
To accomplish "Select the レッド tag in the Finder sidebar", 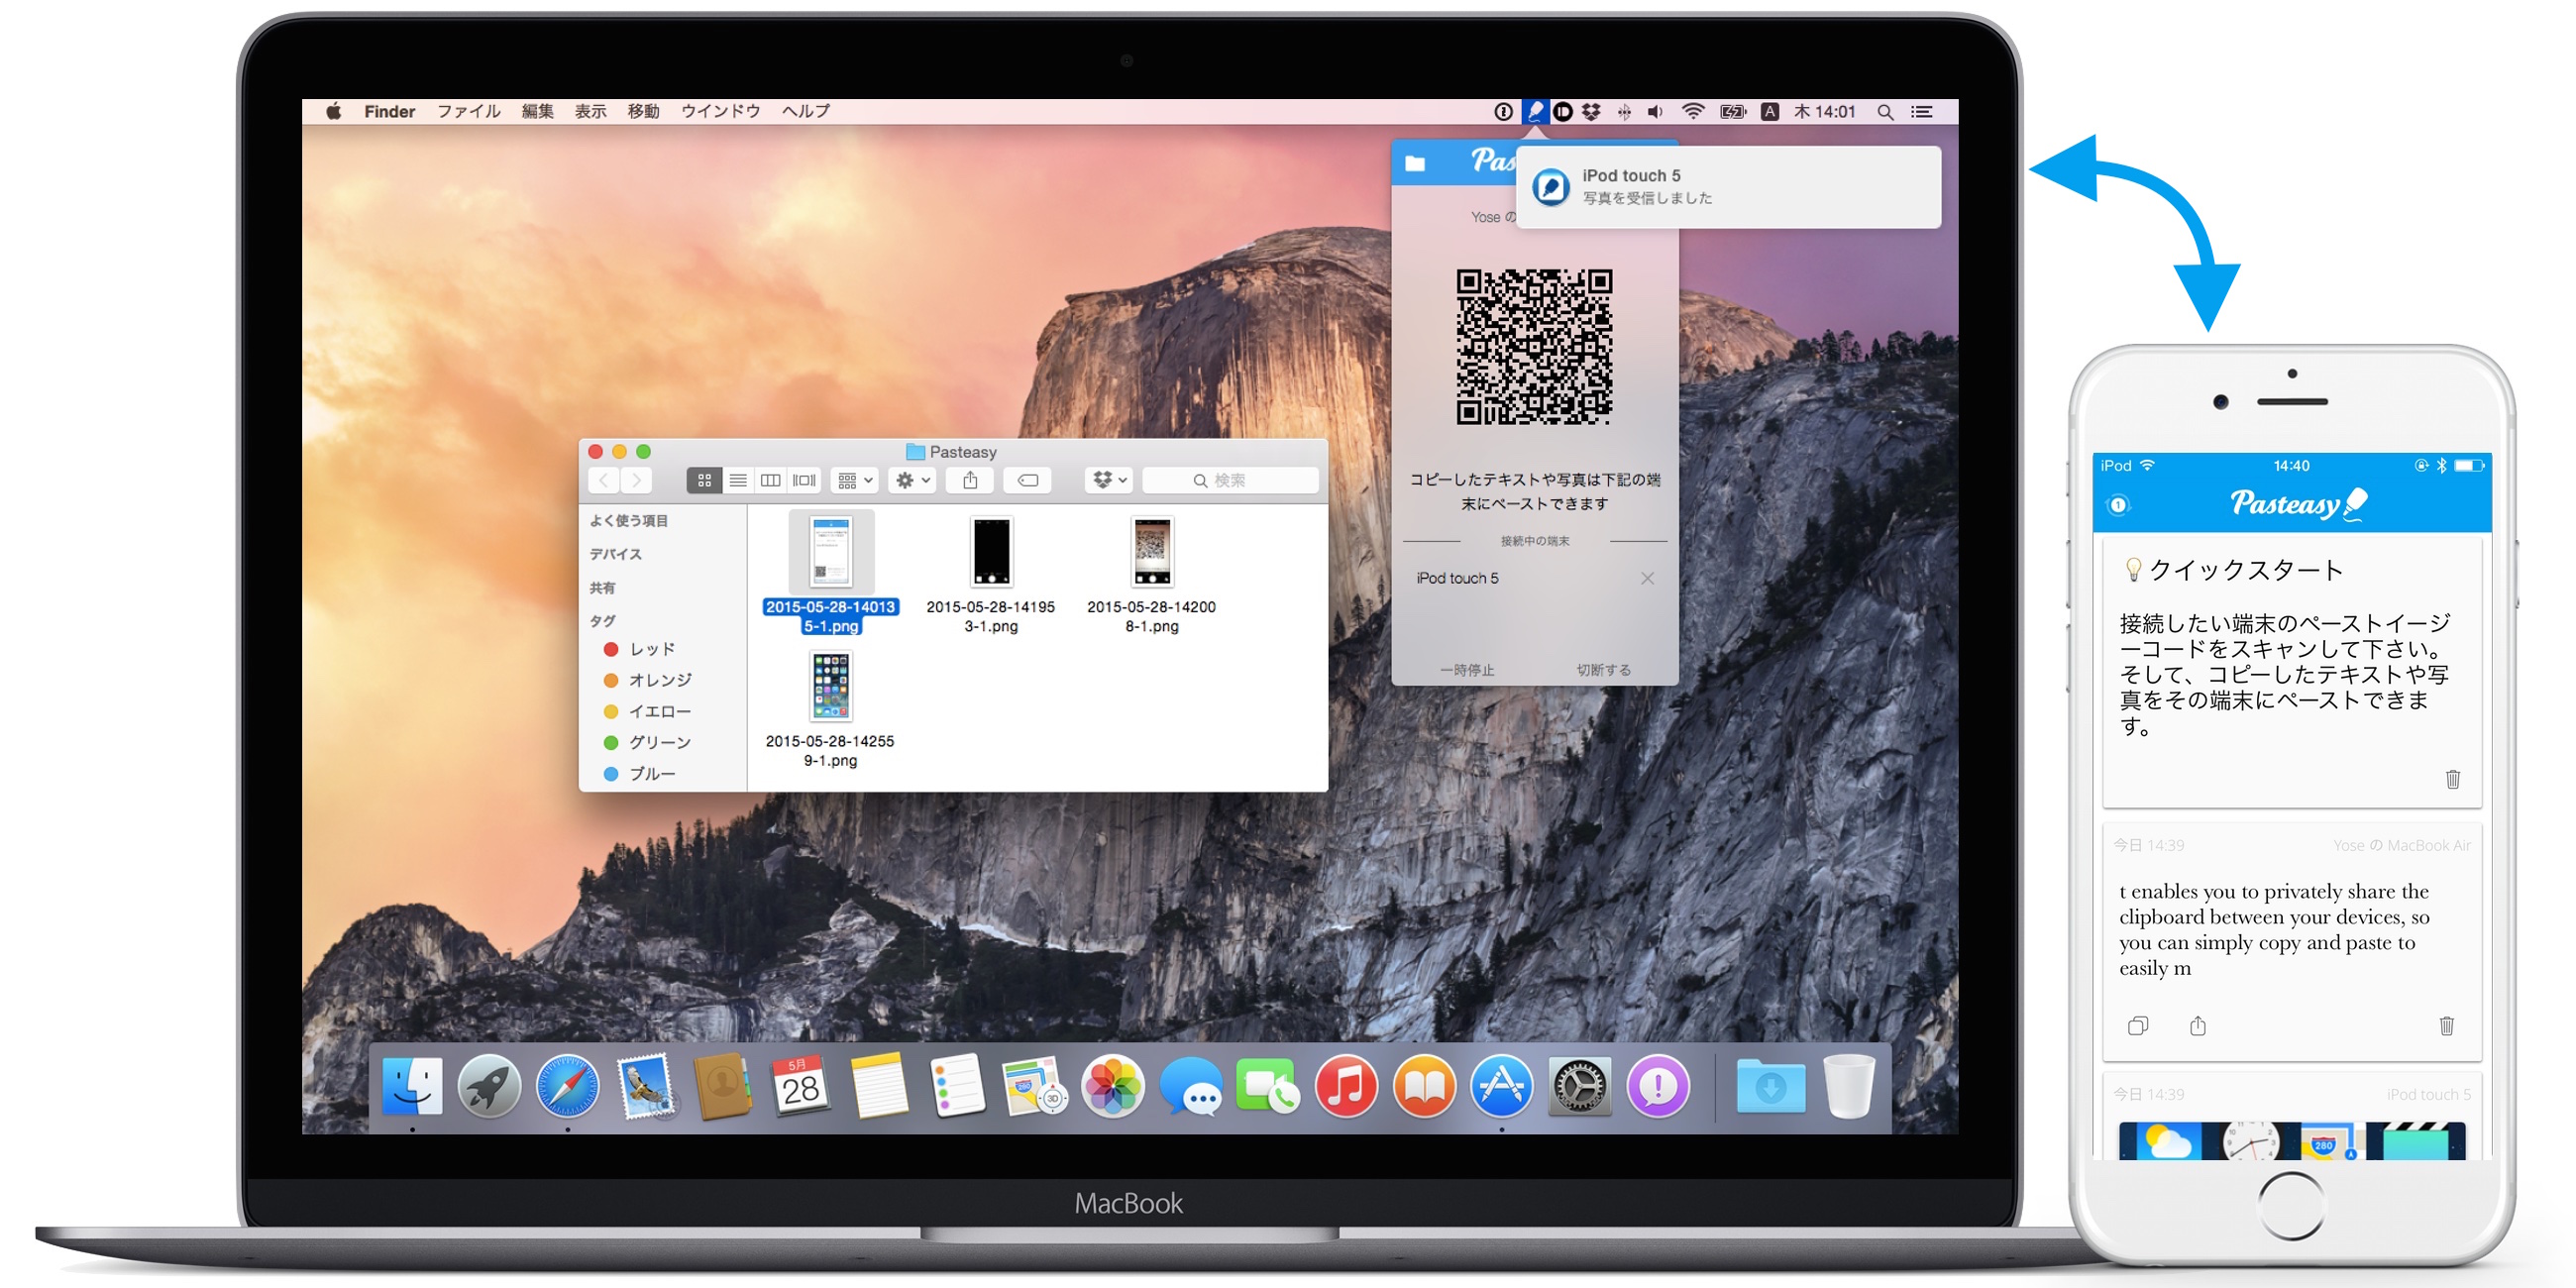I will (651, 648).
